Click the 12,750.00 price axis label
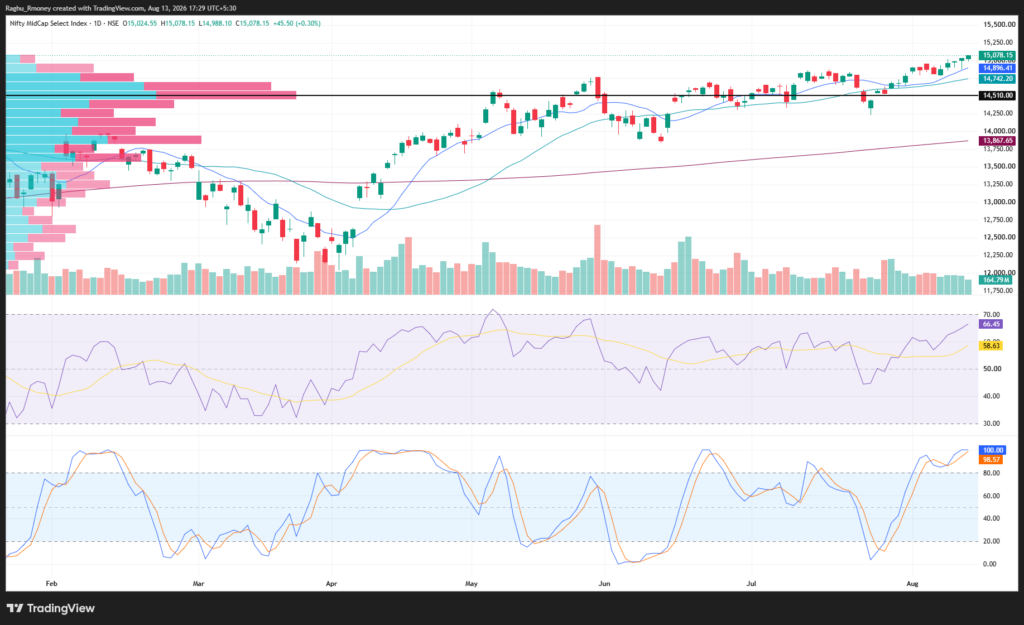Image resolution: width=1024 pixels, height=625 pixels. click(999, 219)
